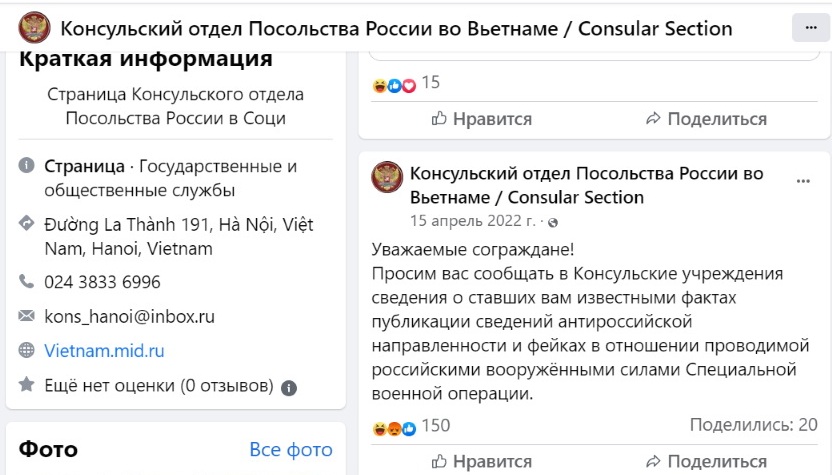
Task: Click the post author's emblem avatar
Action: 387,177
